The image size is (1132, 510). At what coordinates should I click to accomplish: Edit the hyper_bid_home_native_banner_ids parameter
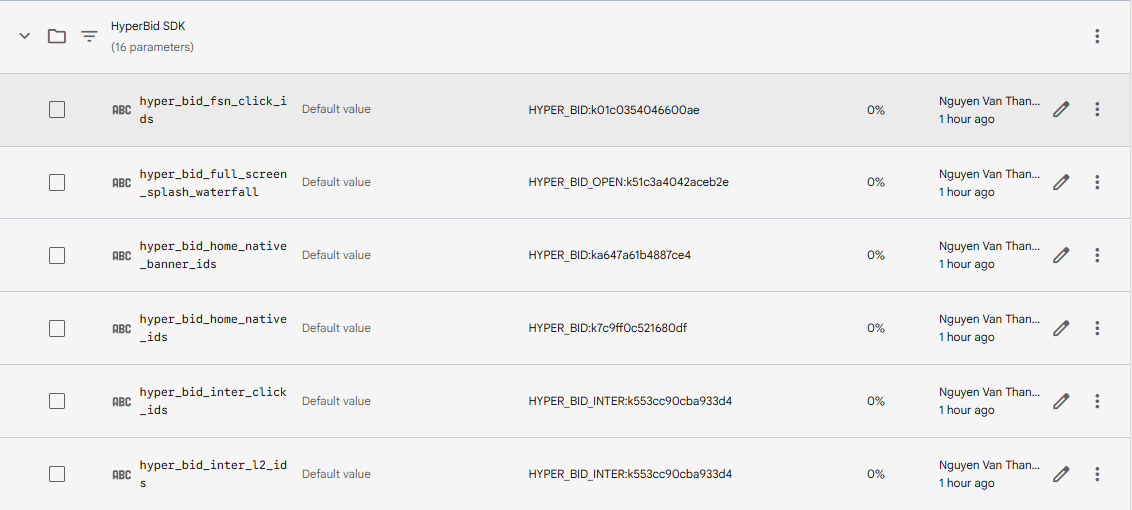pos(1061,255)
